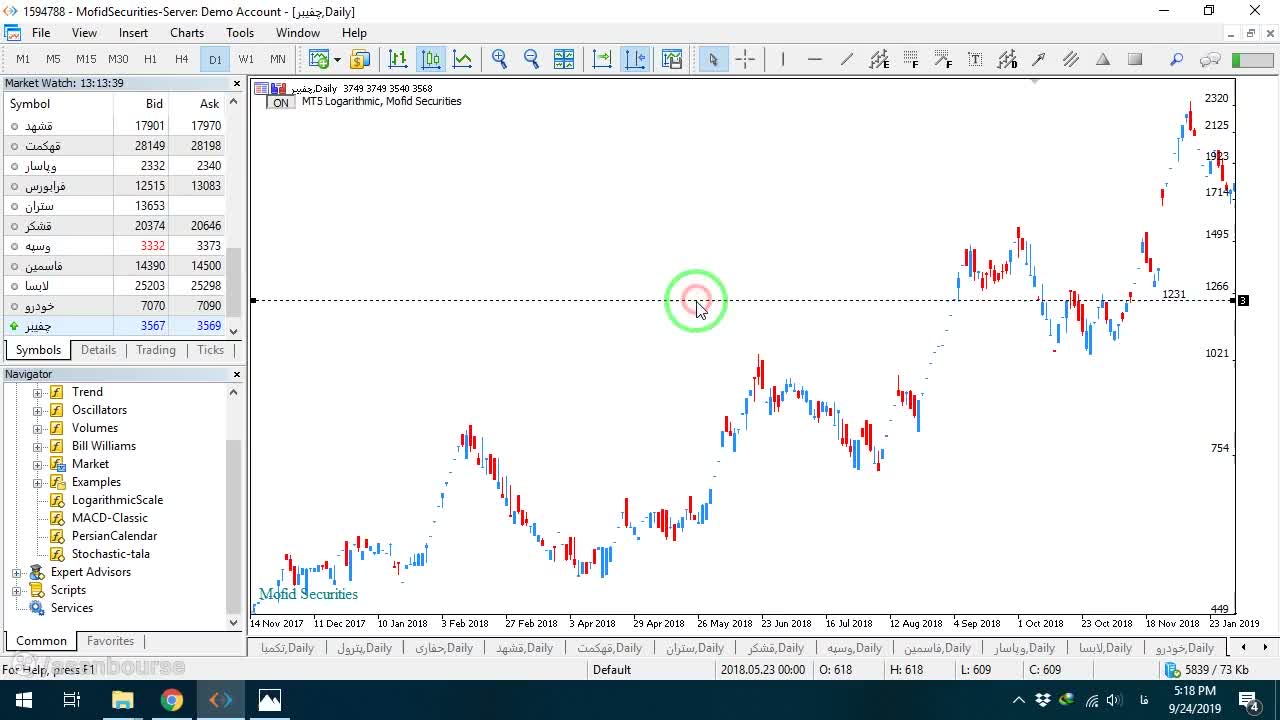
Task: Switch to Symbols tab in Market Watch
Action: [x=38, y=350]
